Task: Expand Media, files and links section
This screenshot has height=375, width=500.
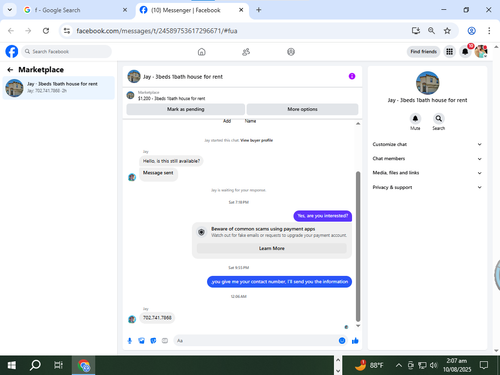Action: [x=427, y=173]
